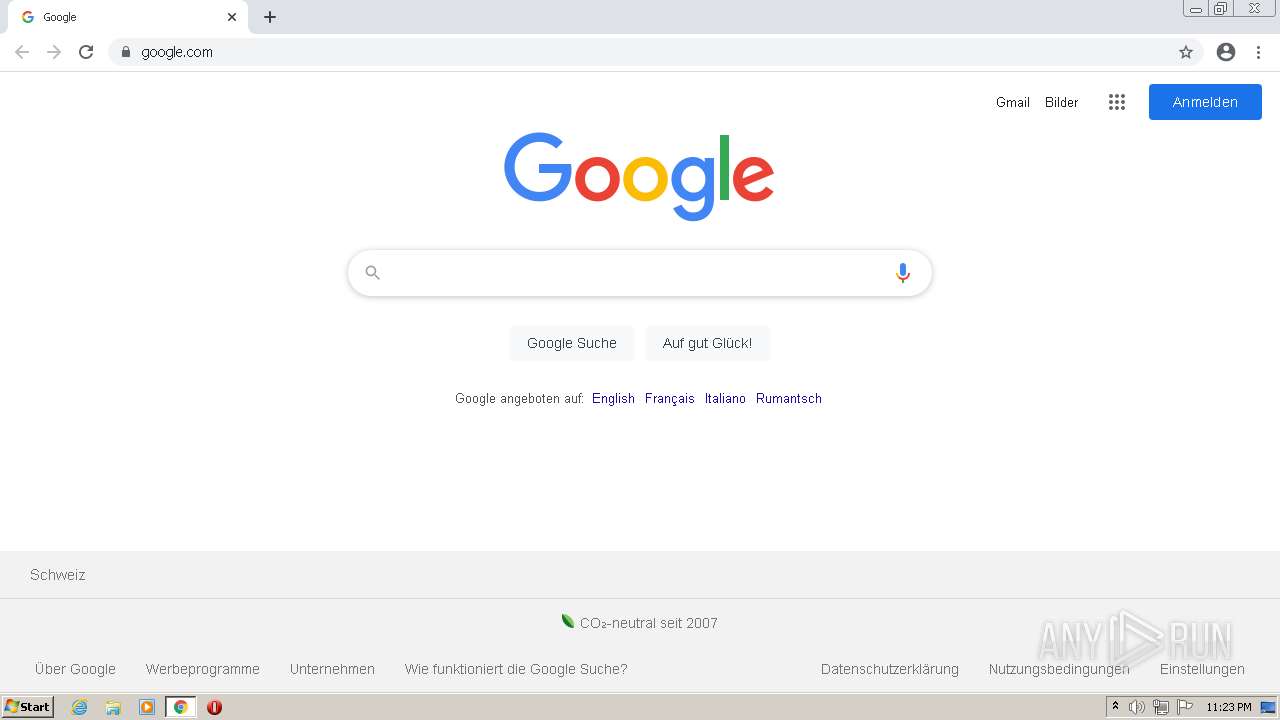The width and height of the screenshot is (1280, 720).
Task: Open the Chrome three-dot menu
Action: coord(1259,52)
